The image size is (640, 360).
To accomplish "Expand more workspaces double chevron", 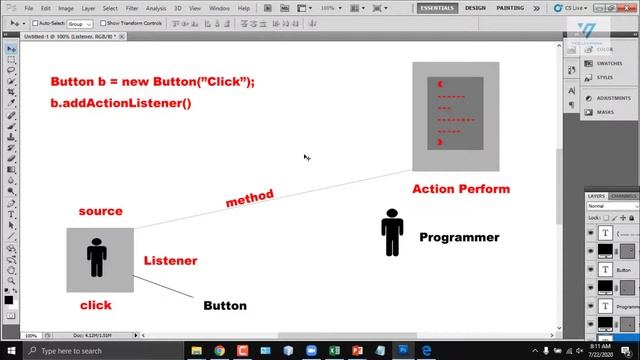I will coord(536,8).
